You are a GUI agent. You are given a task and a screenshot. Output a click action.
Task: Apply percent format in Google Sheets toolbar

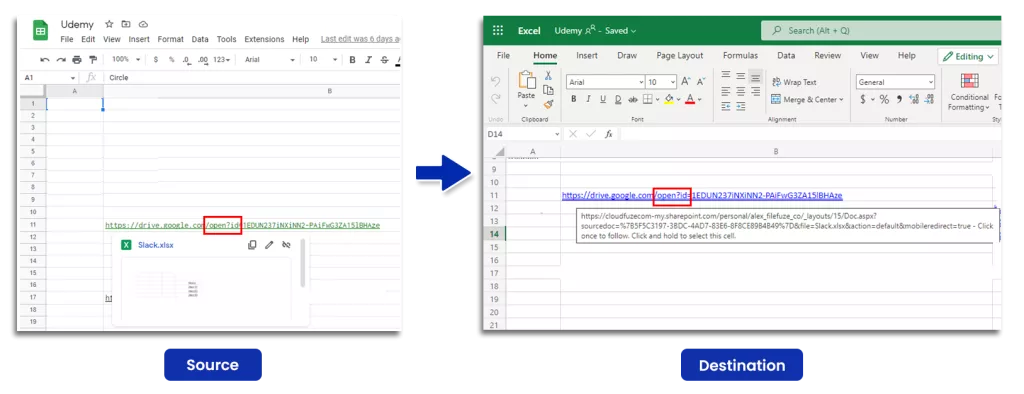pos(172,59)
